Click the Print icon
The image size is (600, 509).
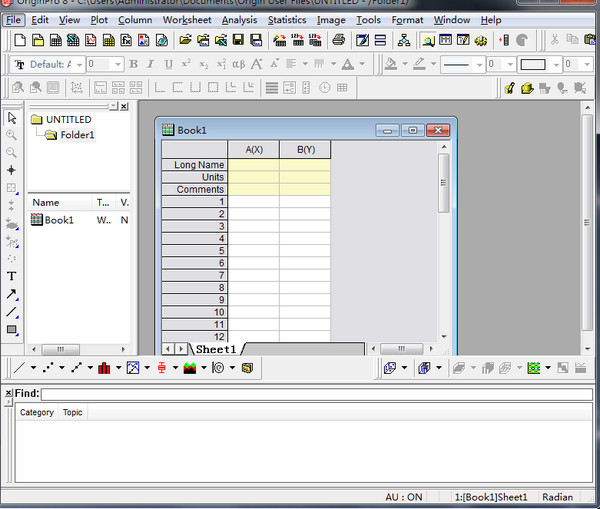coord(339,40)
